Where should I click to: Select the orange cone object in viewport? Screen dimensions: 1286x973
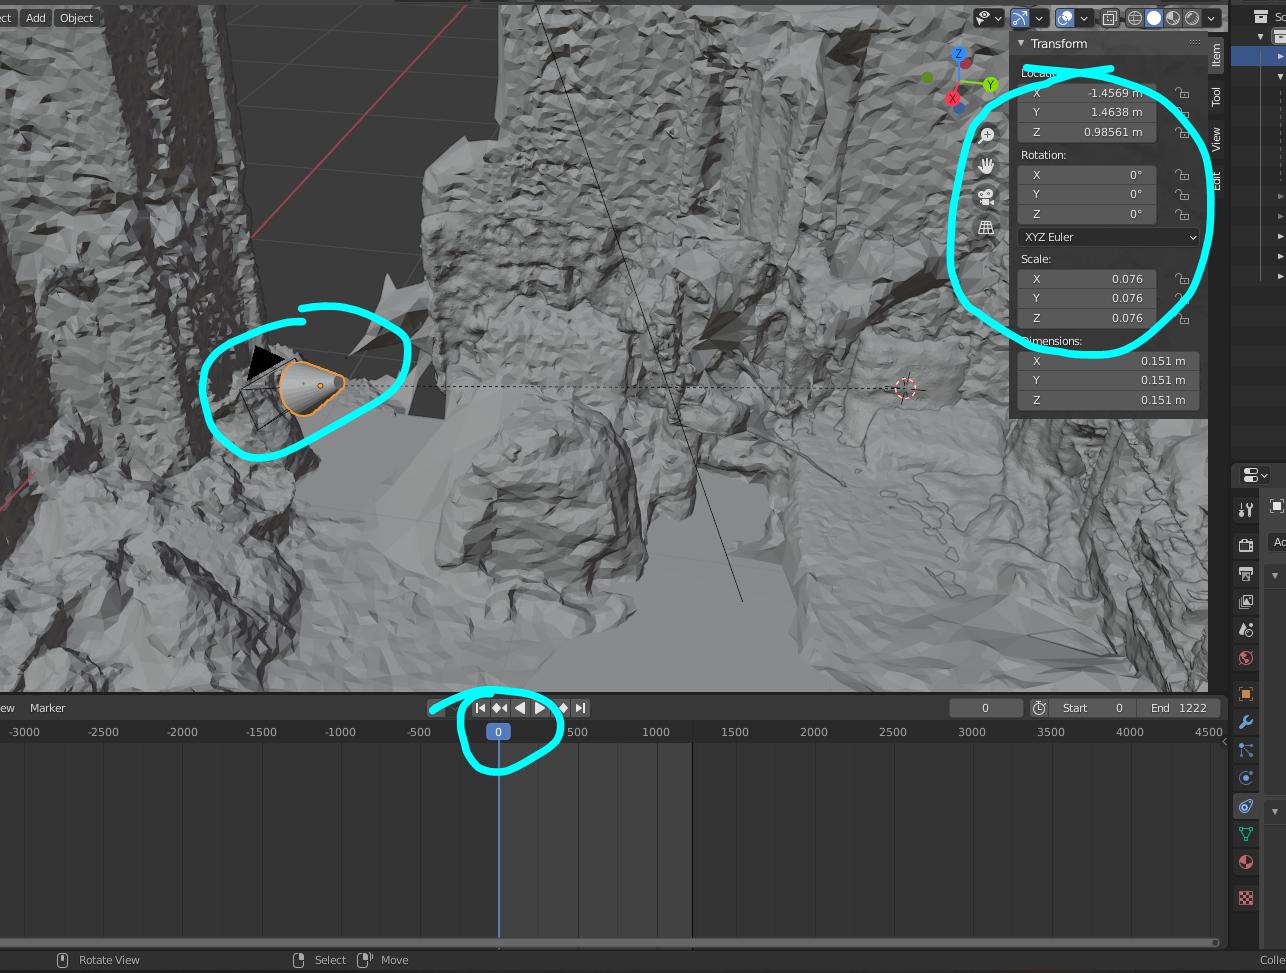(312, 387)
